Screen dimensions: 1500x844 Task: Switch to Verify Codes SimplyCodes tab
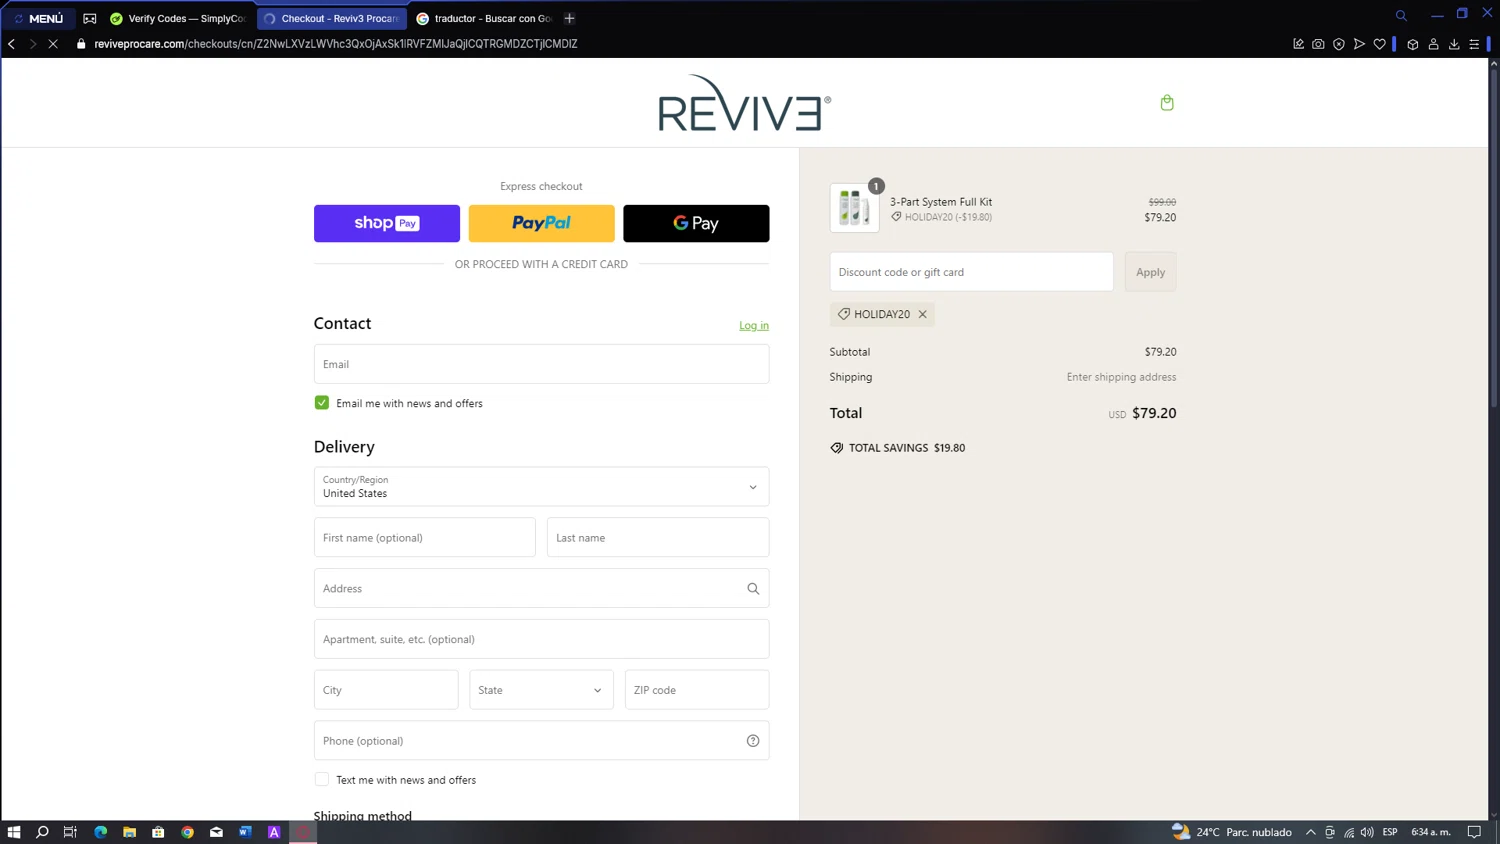click(x=178, y=18)
